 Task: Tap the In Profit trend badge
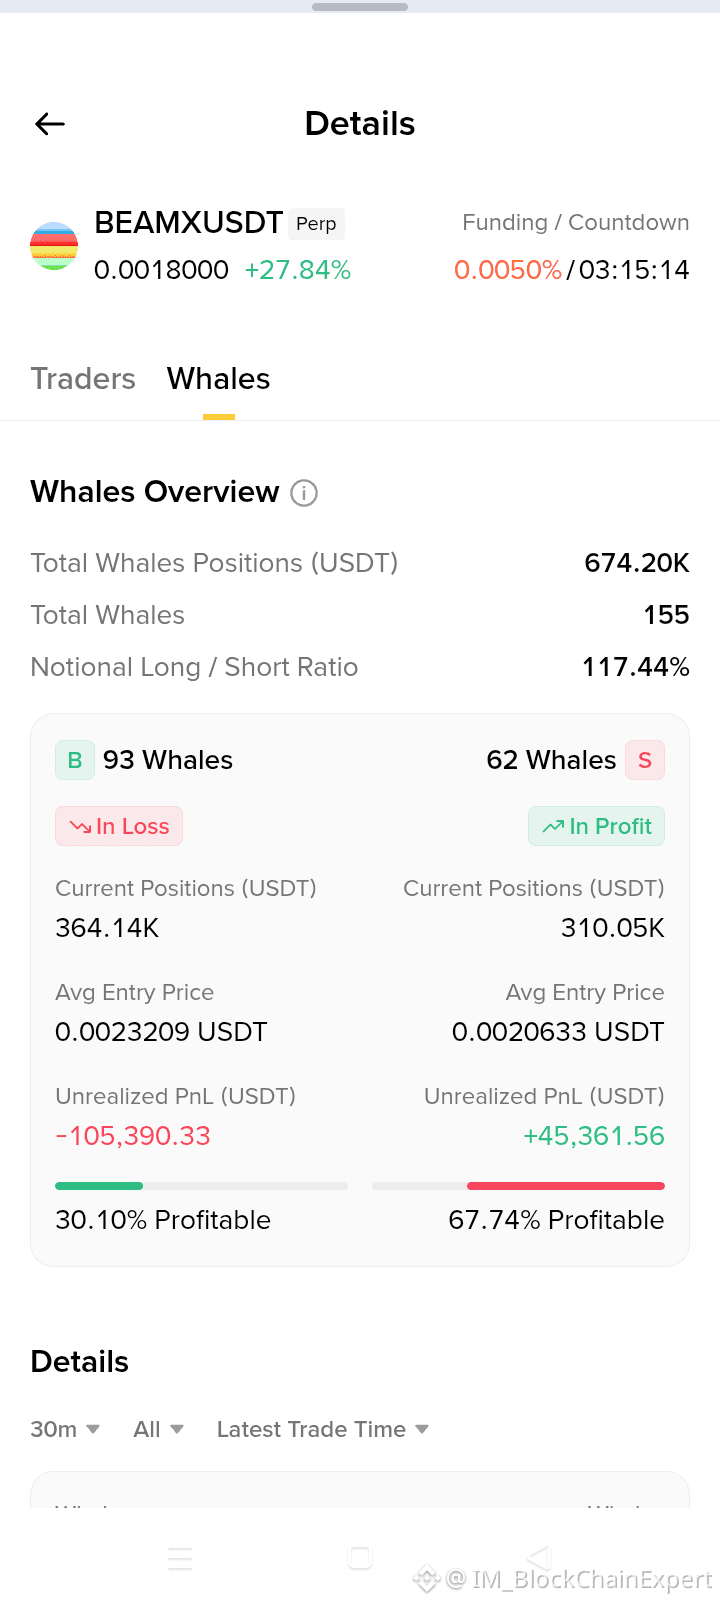(597, 826)
